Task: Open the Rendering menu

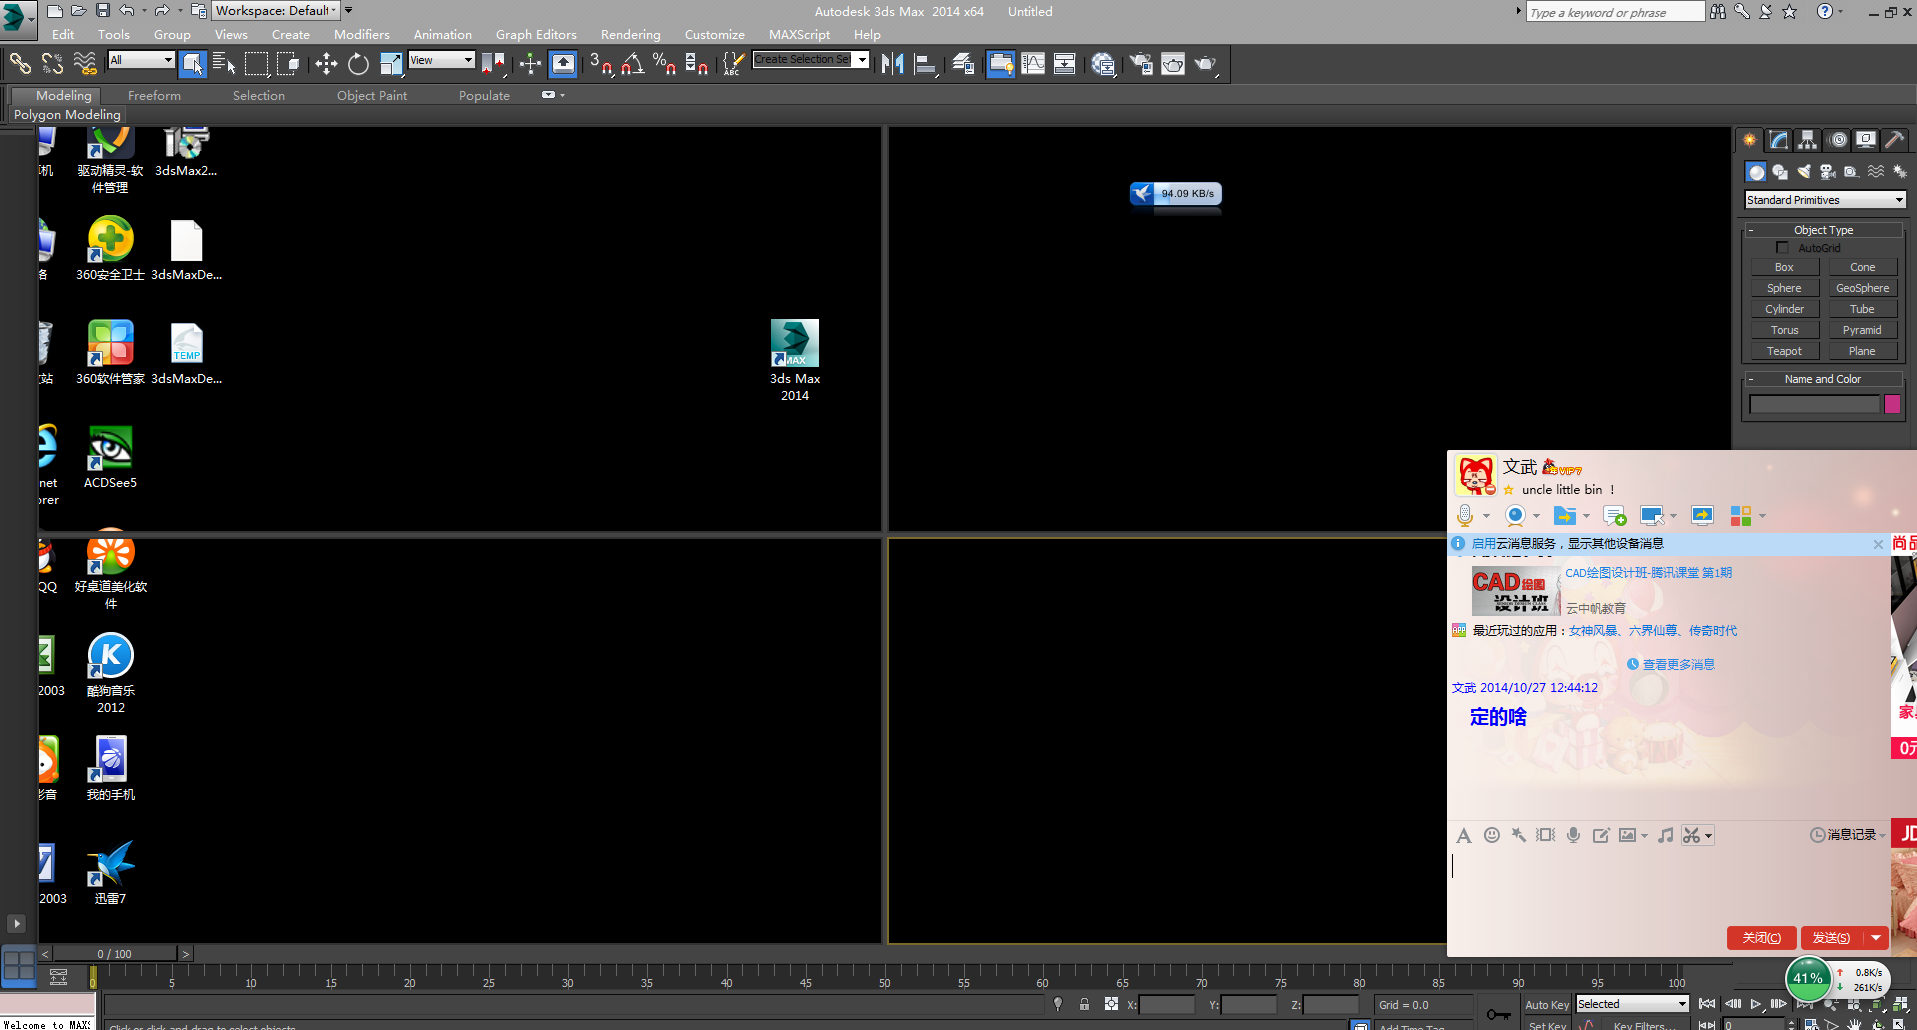Action: 630,35
